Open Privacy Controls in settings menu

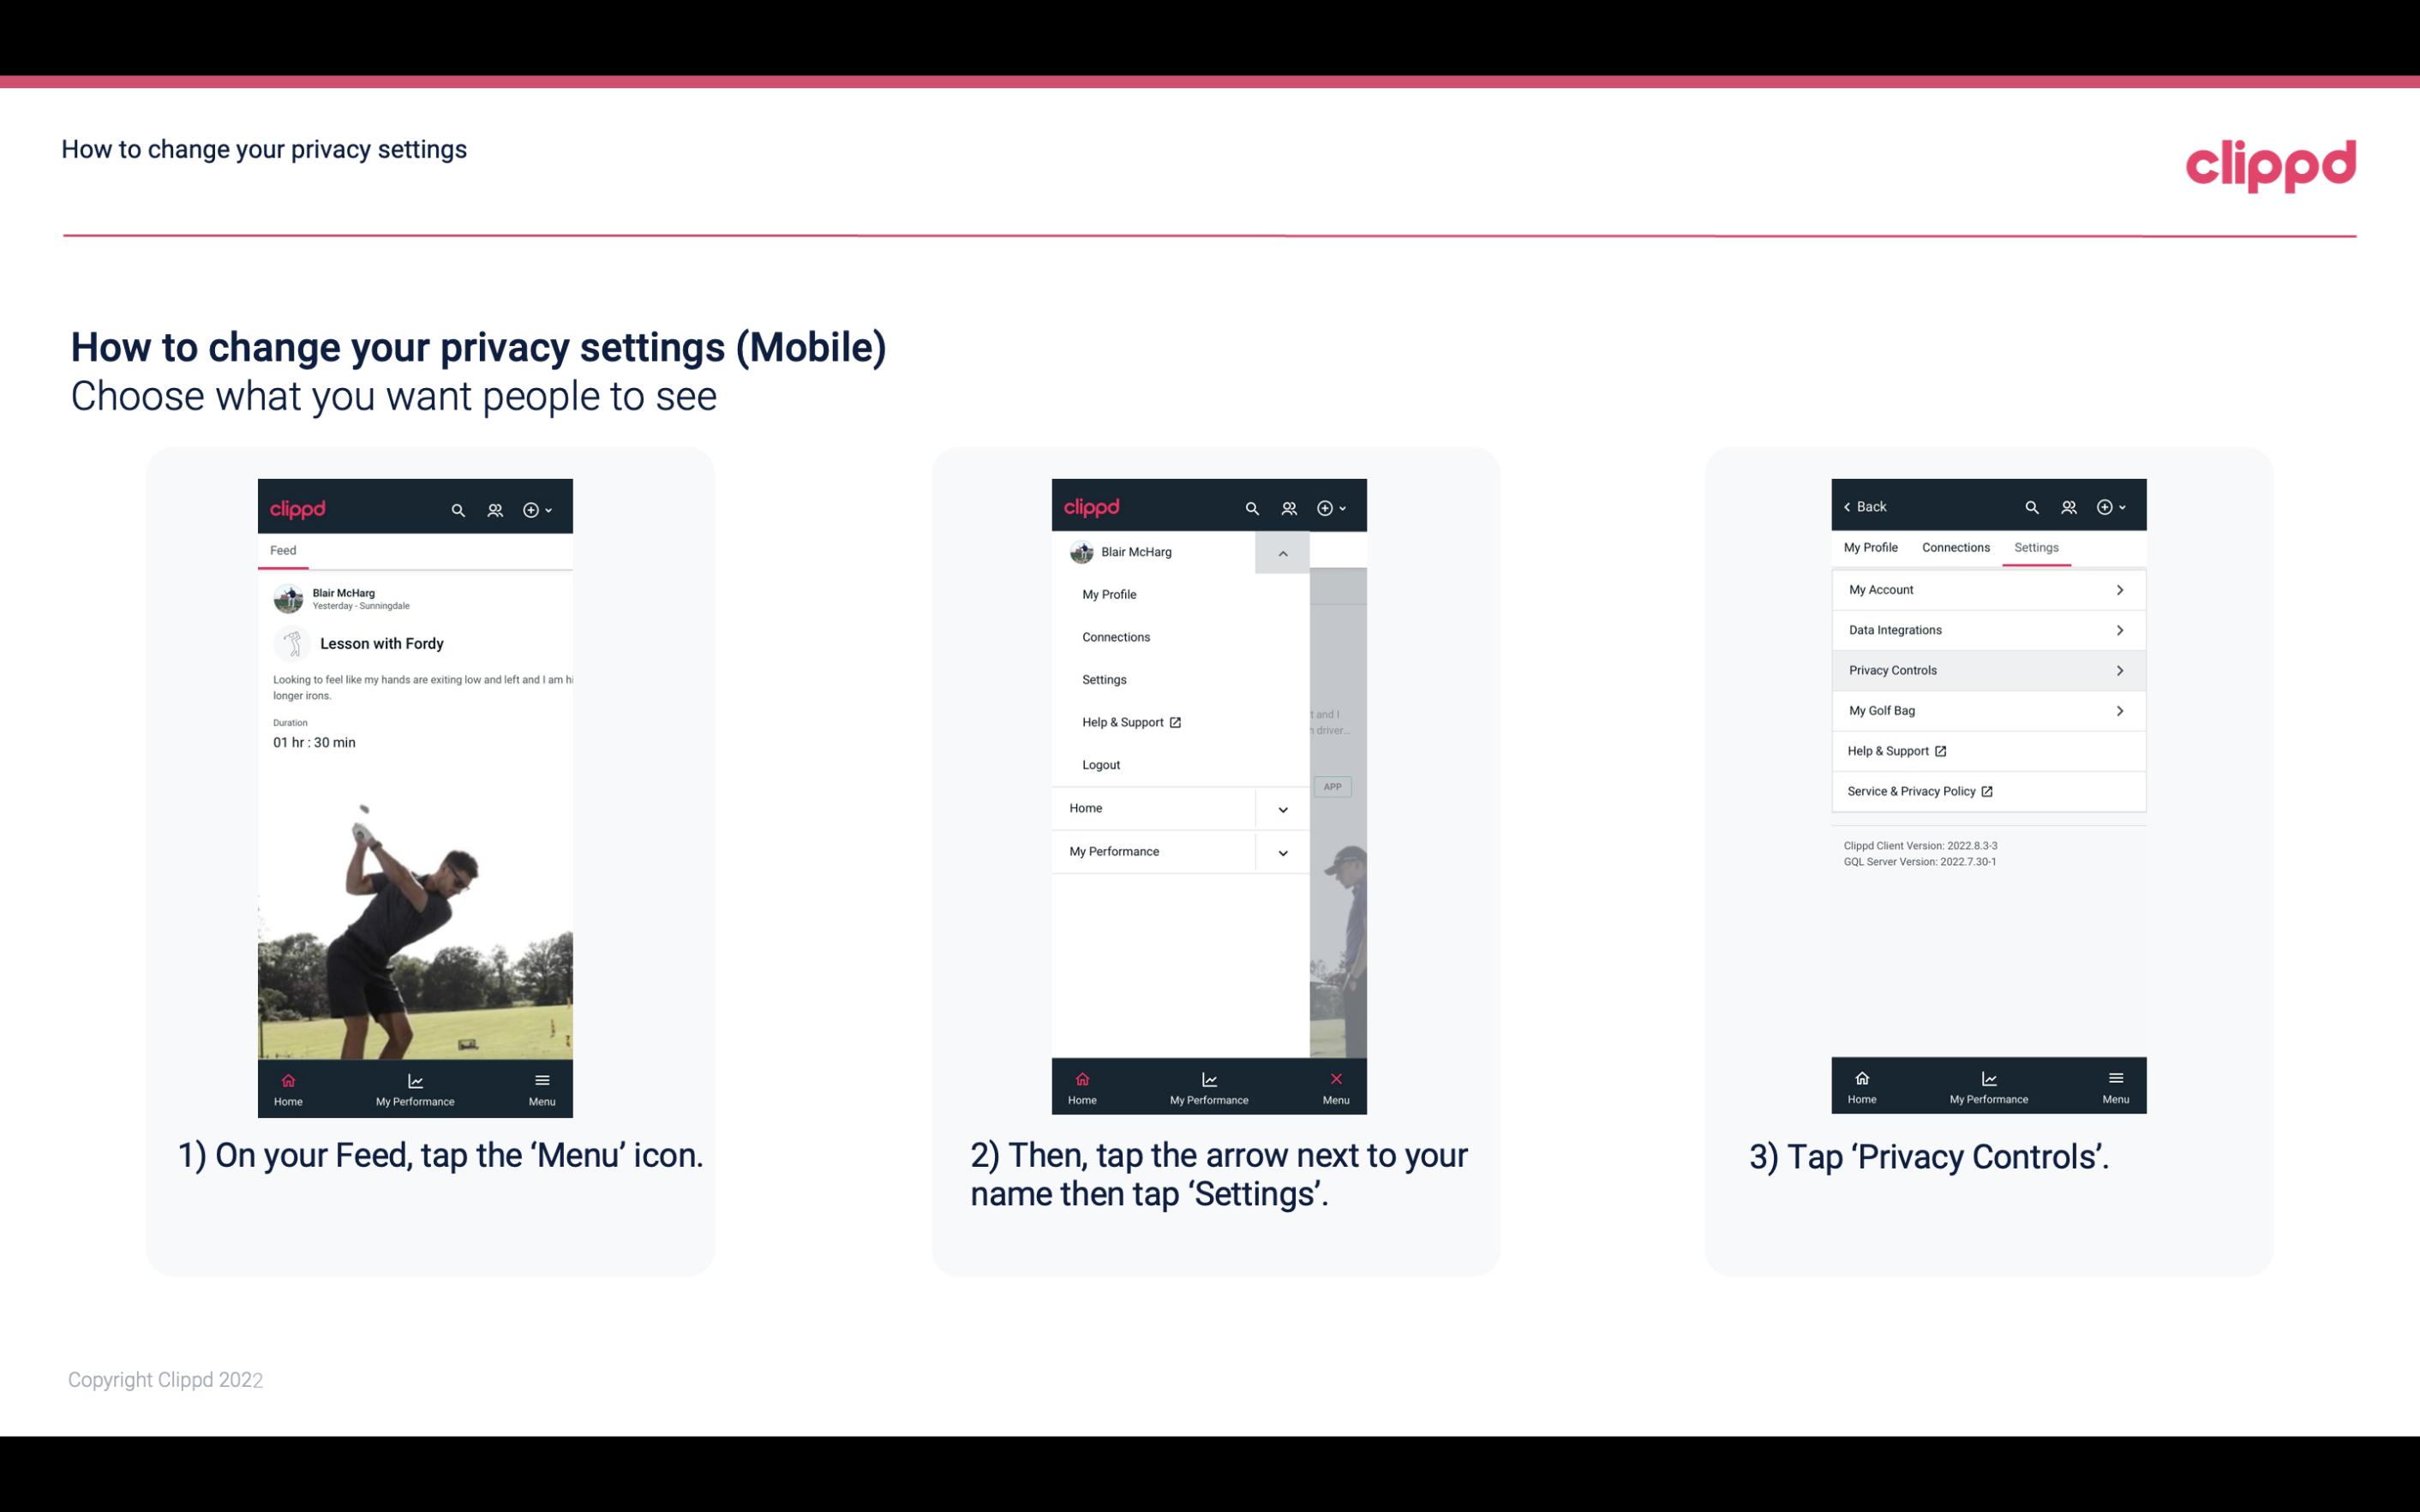click(x=1986, y=671)
